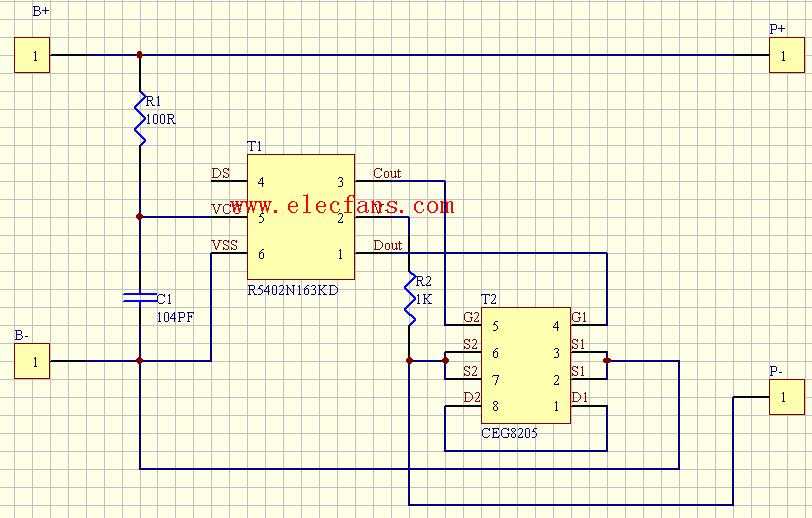Select the B+ connector pad
812x518 pixels.
point(32,55)
